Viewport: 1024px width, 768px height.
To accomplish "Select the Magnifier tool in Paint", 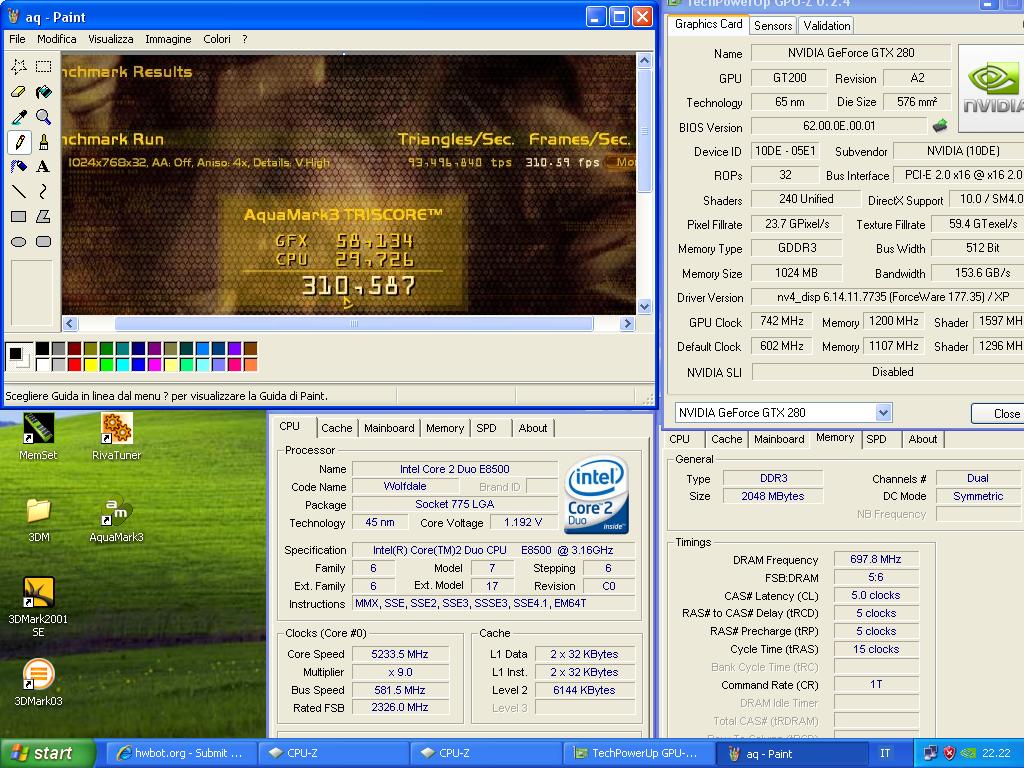I will click(x=44, y=117).
